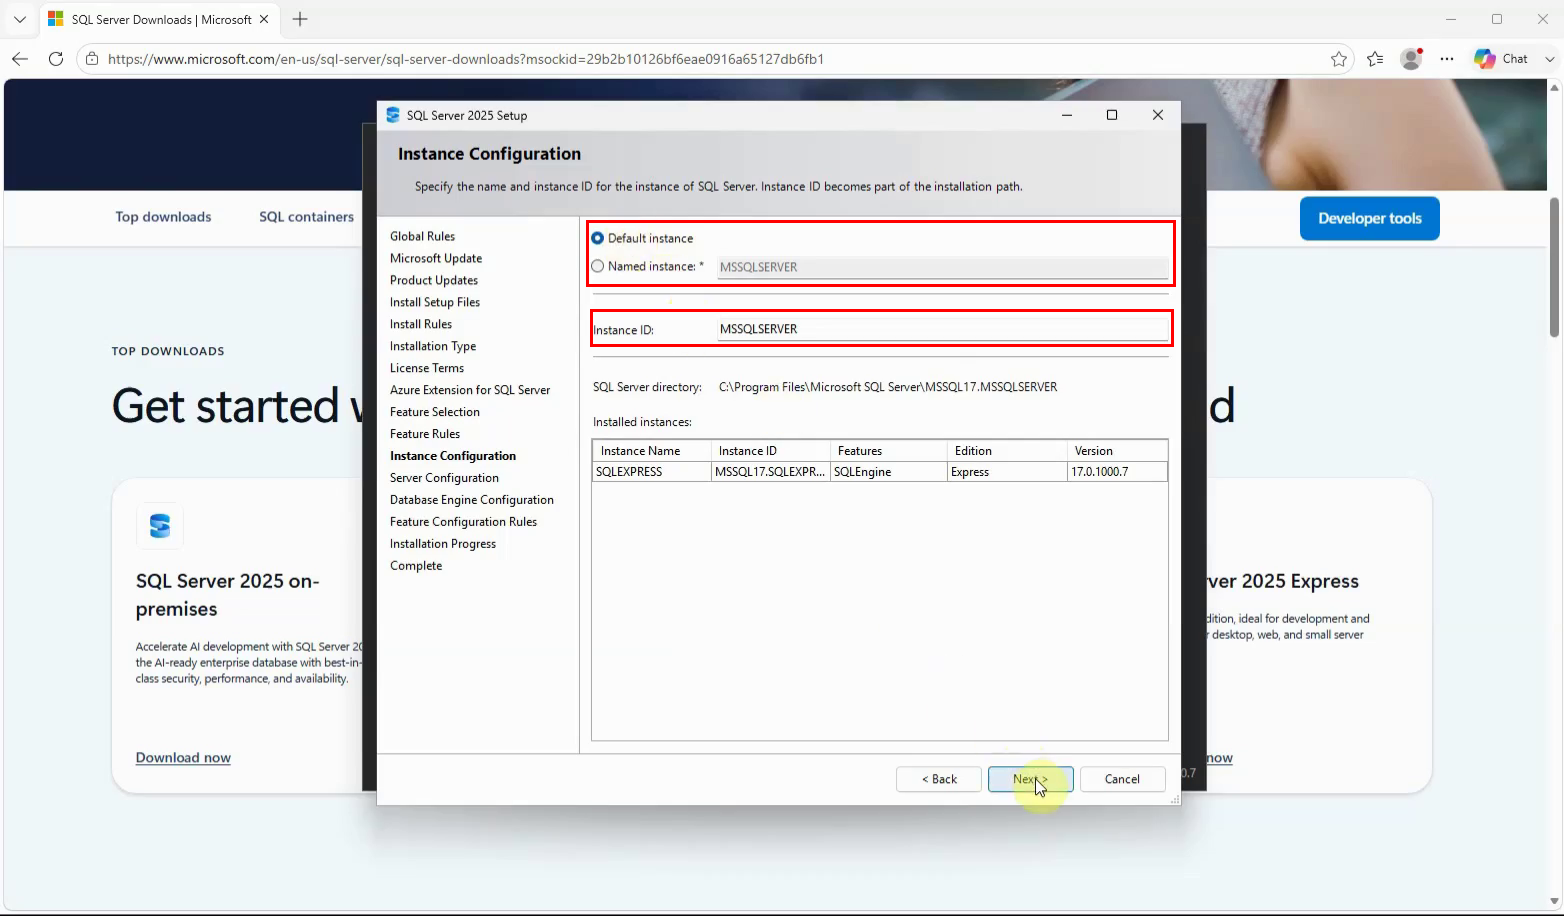Bookmark this page with star icon
This screenshot has height=916, width=1564.
tap(1339, 59)
